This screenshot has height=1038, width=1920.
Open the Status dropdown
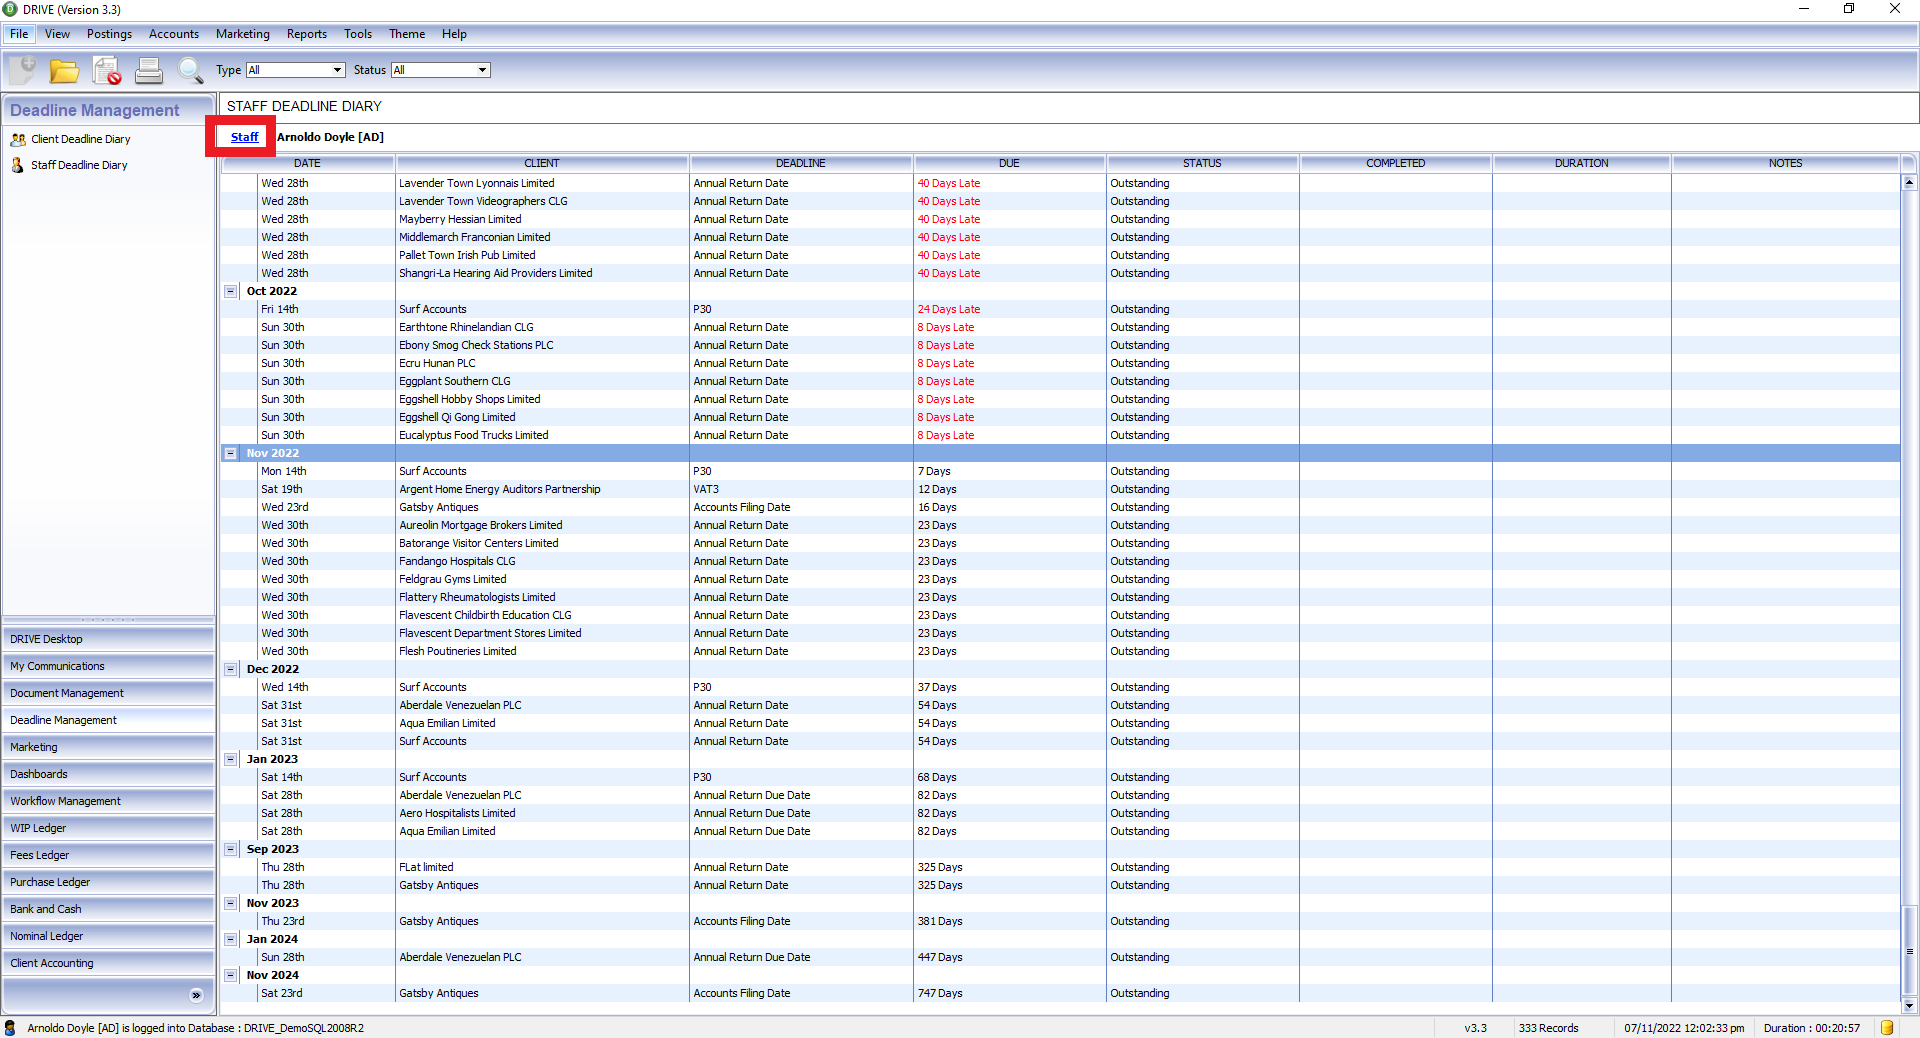(x=440, y=70)
